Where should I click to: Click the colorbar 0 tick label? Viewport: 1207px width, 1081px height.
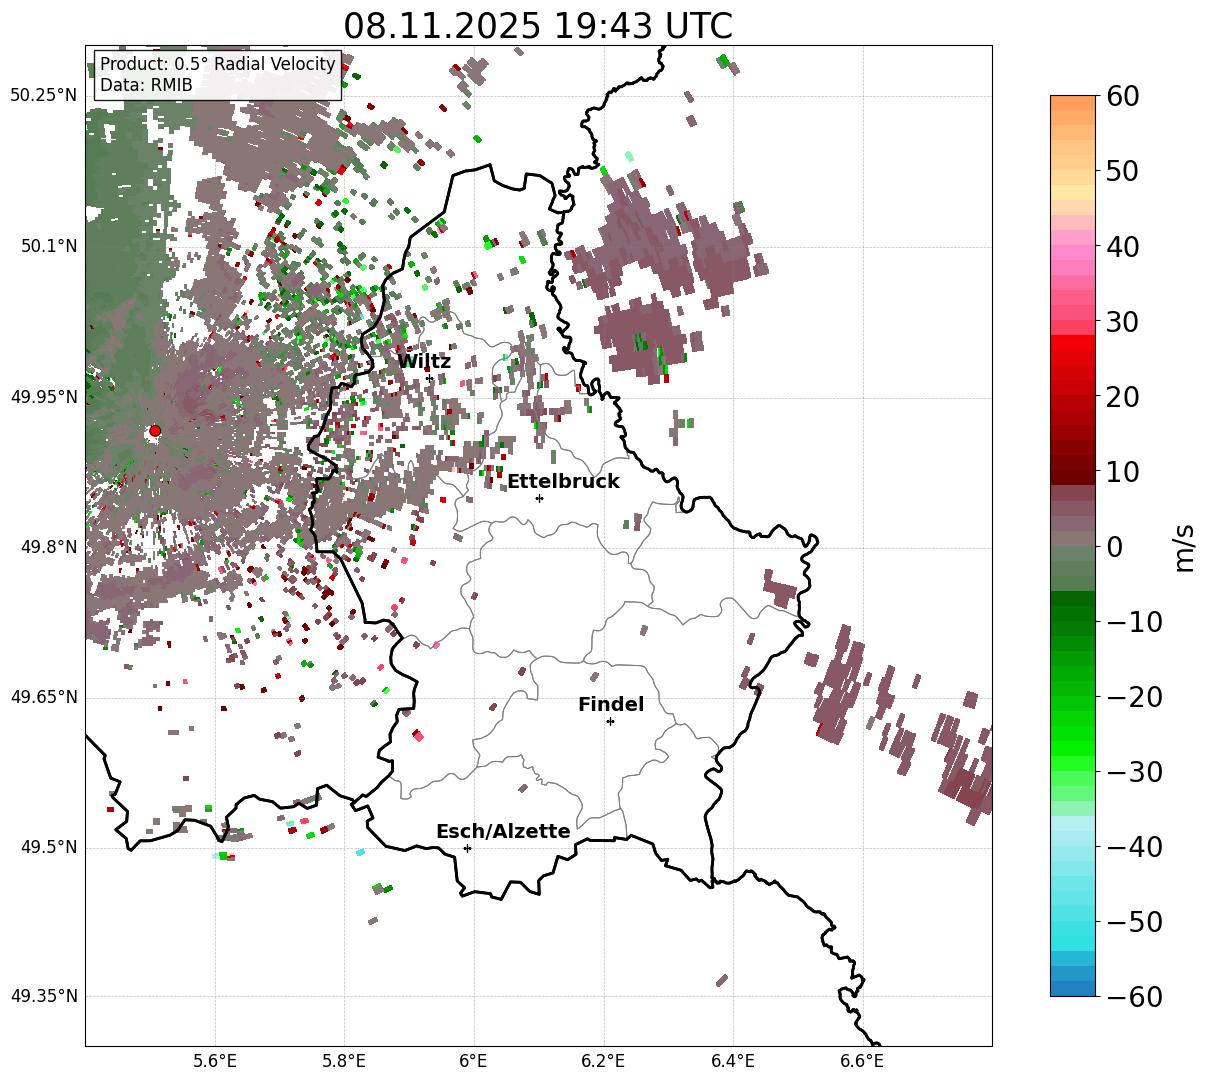[x=1113, y=546]
